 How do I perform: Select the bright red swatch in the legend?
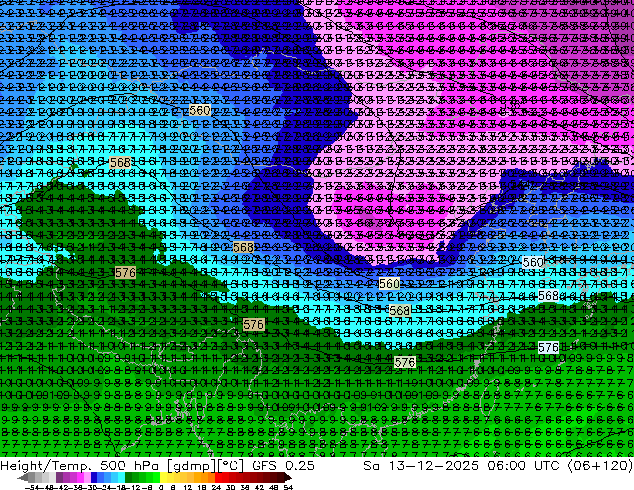pos(218,477)
